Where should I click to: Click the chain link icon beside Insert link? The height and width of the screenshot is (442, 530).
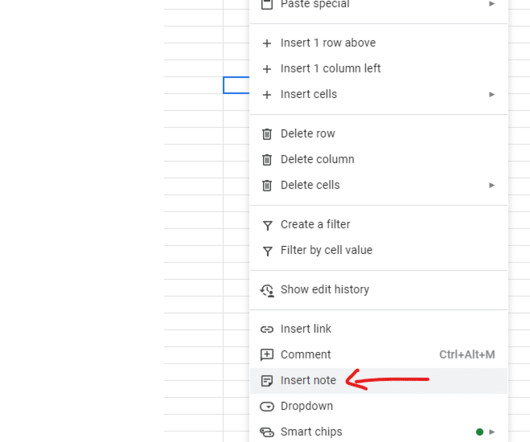[x=267, y=329]
